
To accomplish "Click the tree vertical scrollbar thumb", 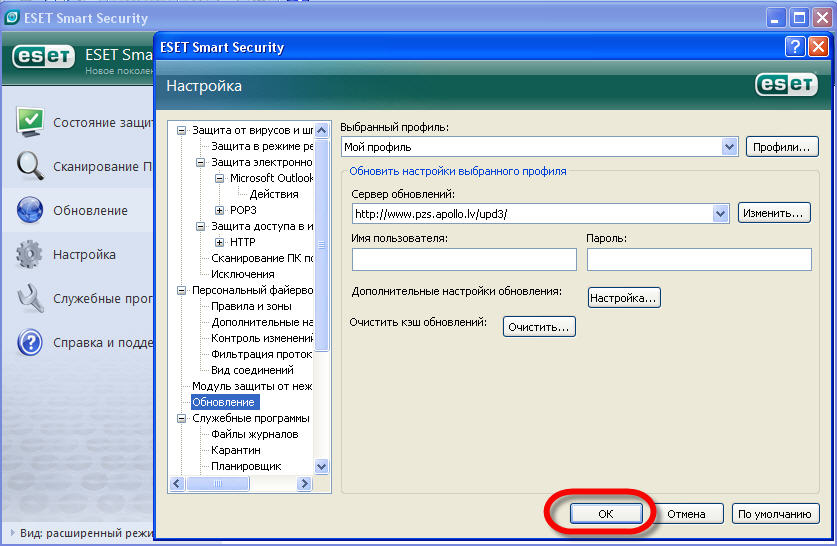I will click(321, 245).
